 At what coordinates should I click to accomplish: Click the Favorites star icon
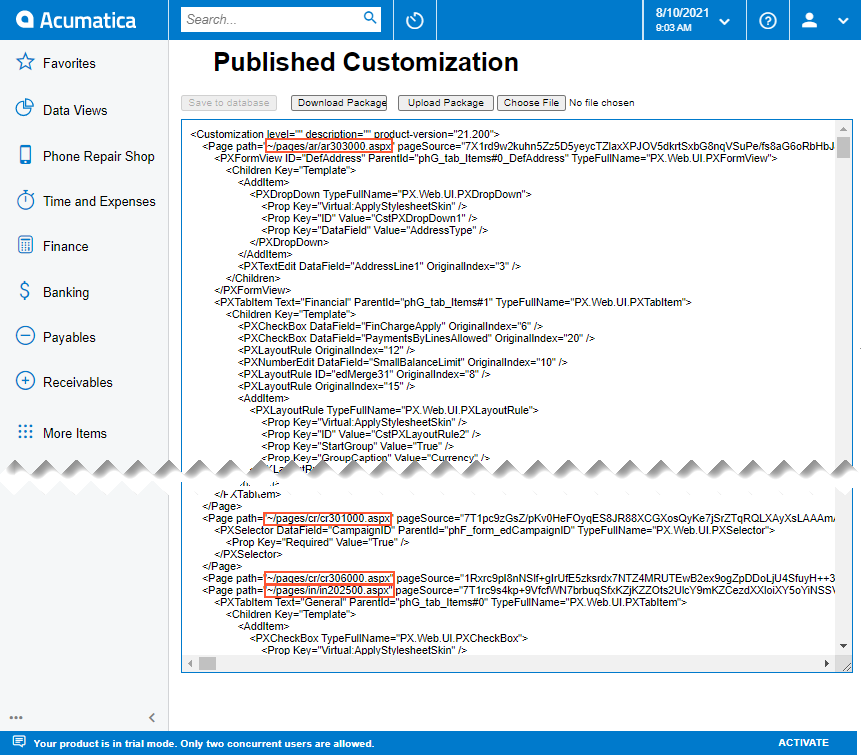(x=25, y=61)
